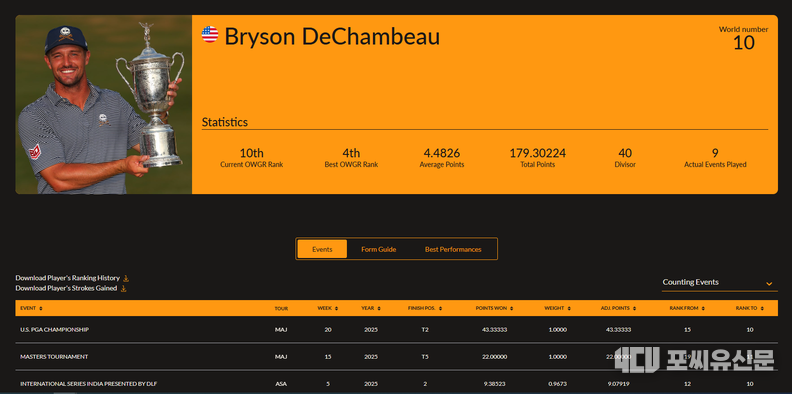Viewport: 792px width, 394px height.
Task: Click the 40 Divisor stat
Action: [625, 158]
